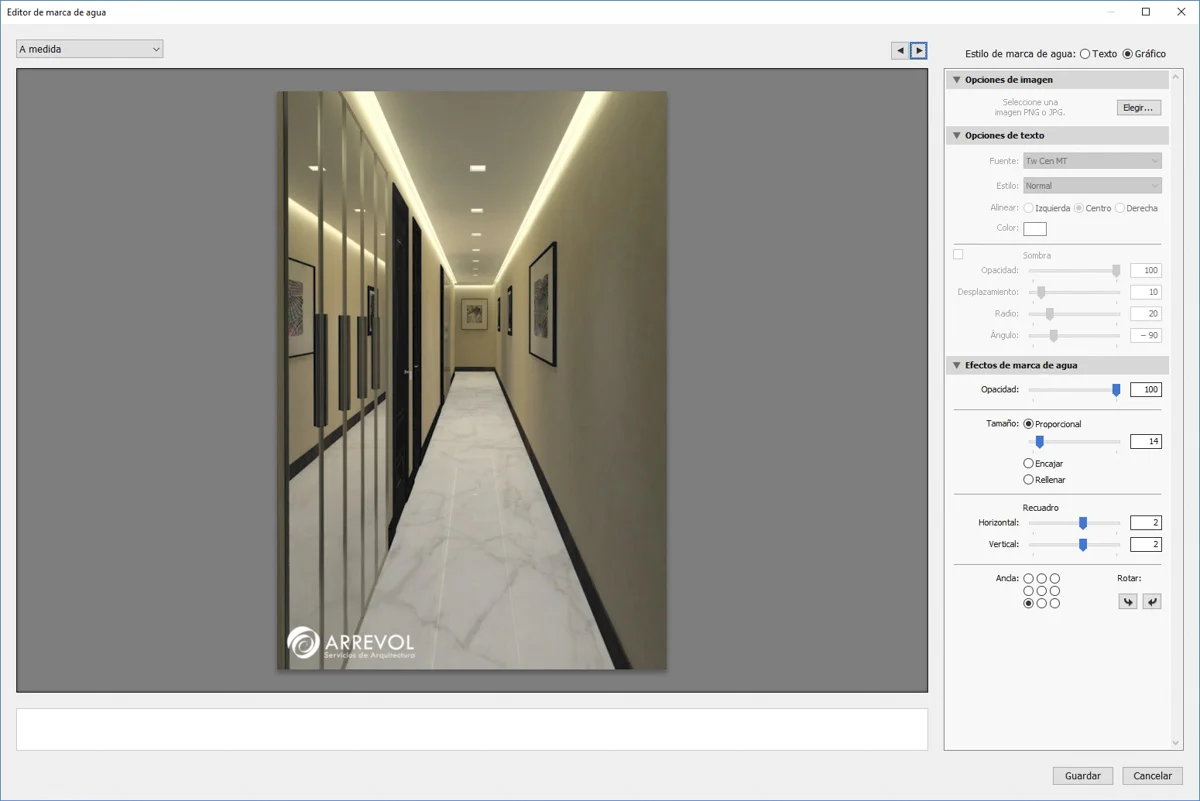This screenshot has width=1200, height=801.
Task: Set anchor to top-center point
Action: pyautogui.click(x=1042, y=578)
